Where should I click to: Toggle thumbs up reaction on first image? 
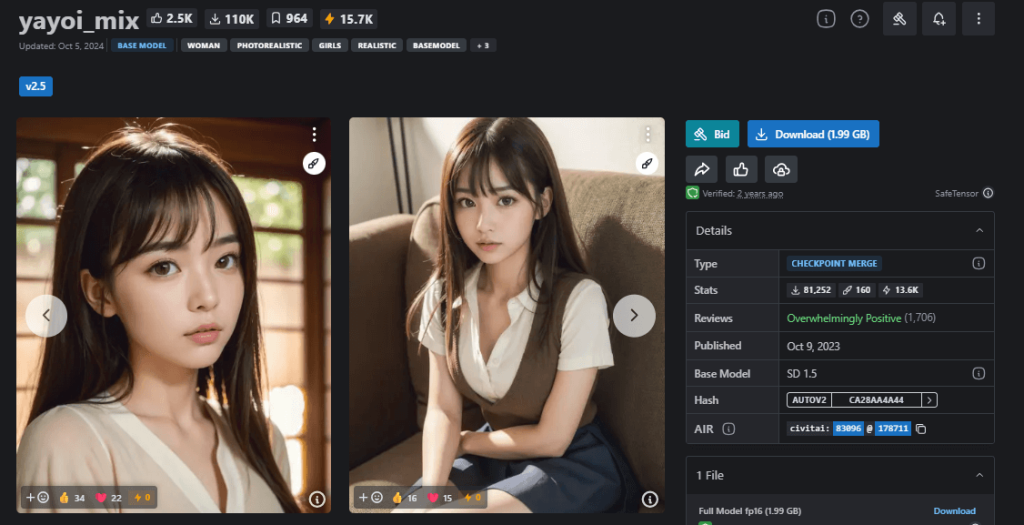[71, 497]
